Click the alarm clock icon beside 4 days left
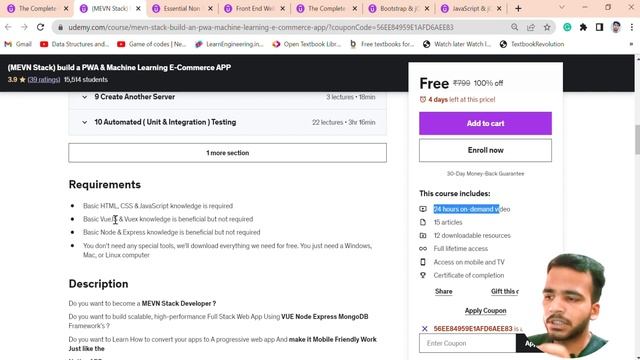 pos(423,100)
